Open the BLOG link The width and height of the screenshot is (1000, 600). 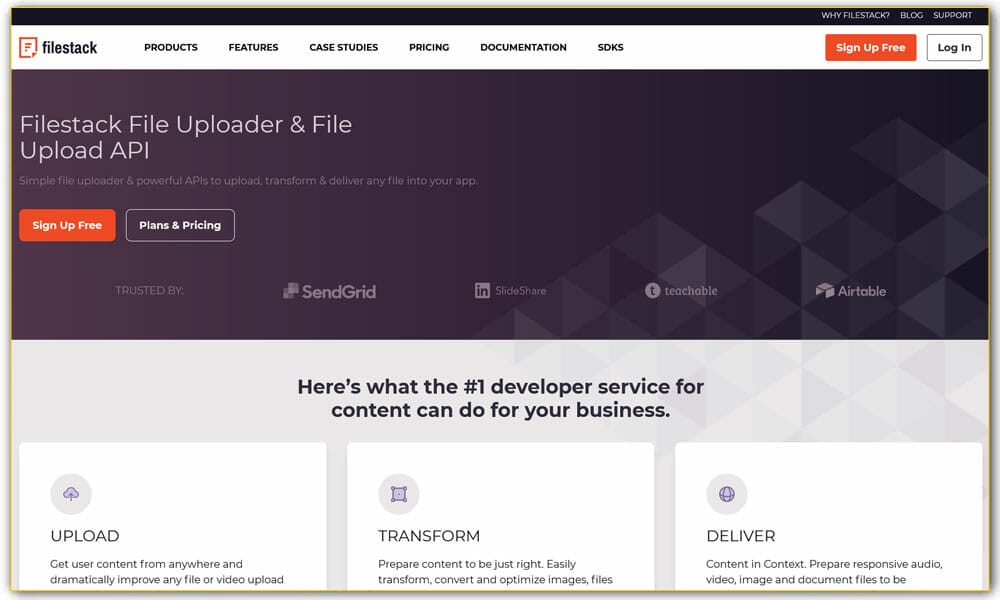click(x=911, y=15)
